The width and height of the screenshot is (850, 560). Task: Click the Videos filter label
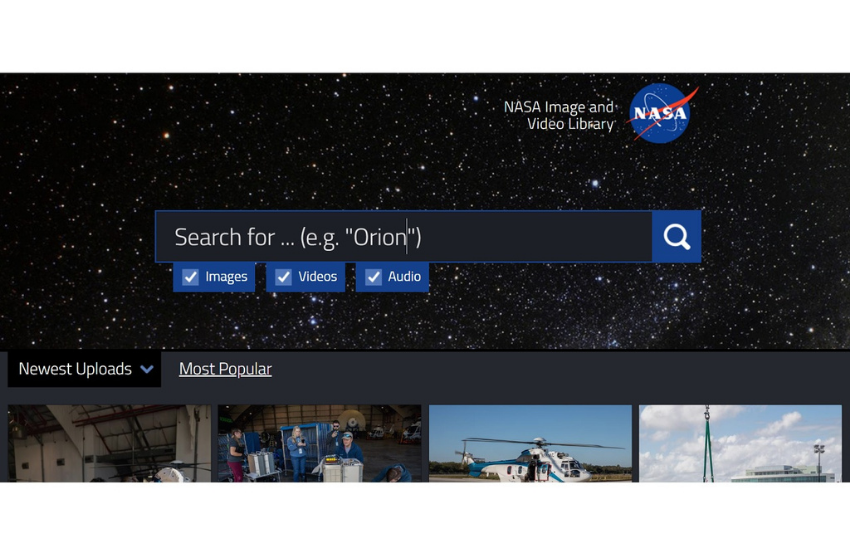point(318,276)
